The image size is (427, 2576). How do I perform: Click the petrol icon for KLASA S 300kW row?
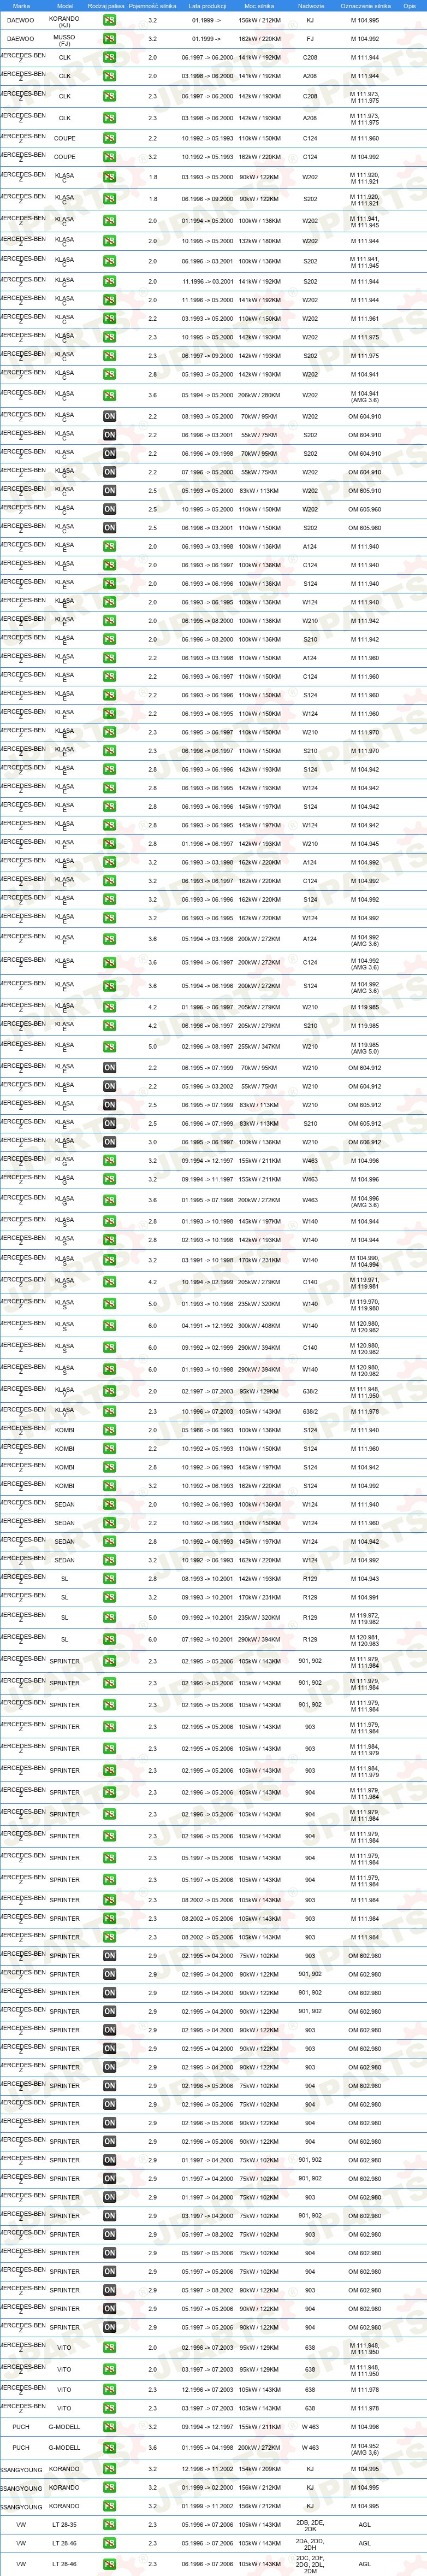[x=109, y=1326]
